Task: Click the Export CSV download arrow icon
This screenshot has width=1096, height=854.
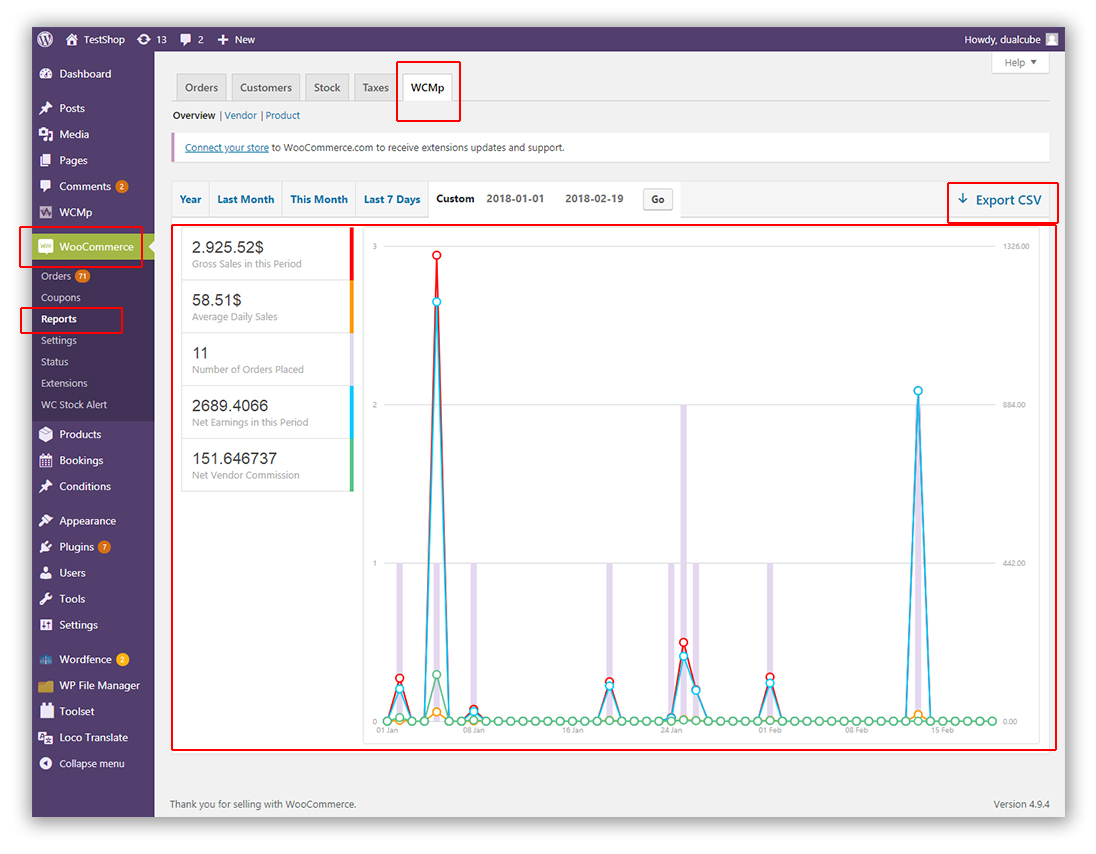Action: tap(962, 199)
